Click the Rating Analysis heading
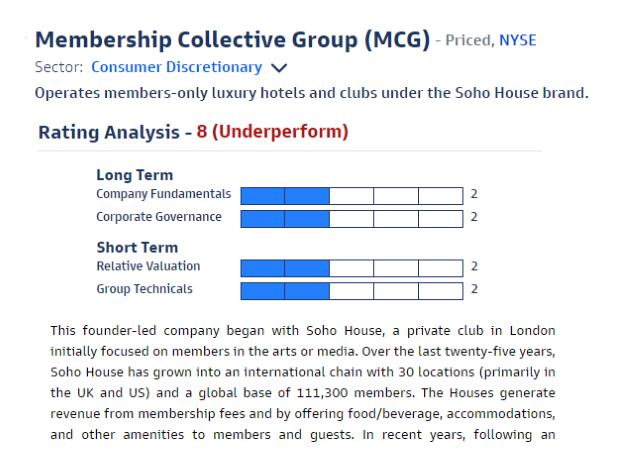This screenshot has height=450, width=636. pos(109,132)
